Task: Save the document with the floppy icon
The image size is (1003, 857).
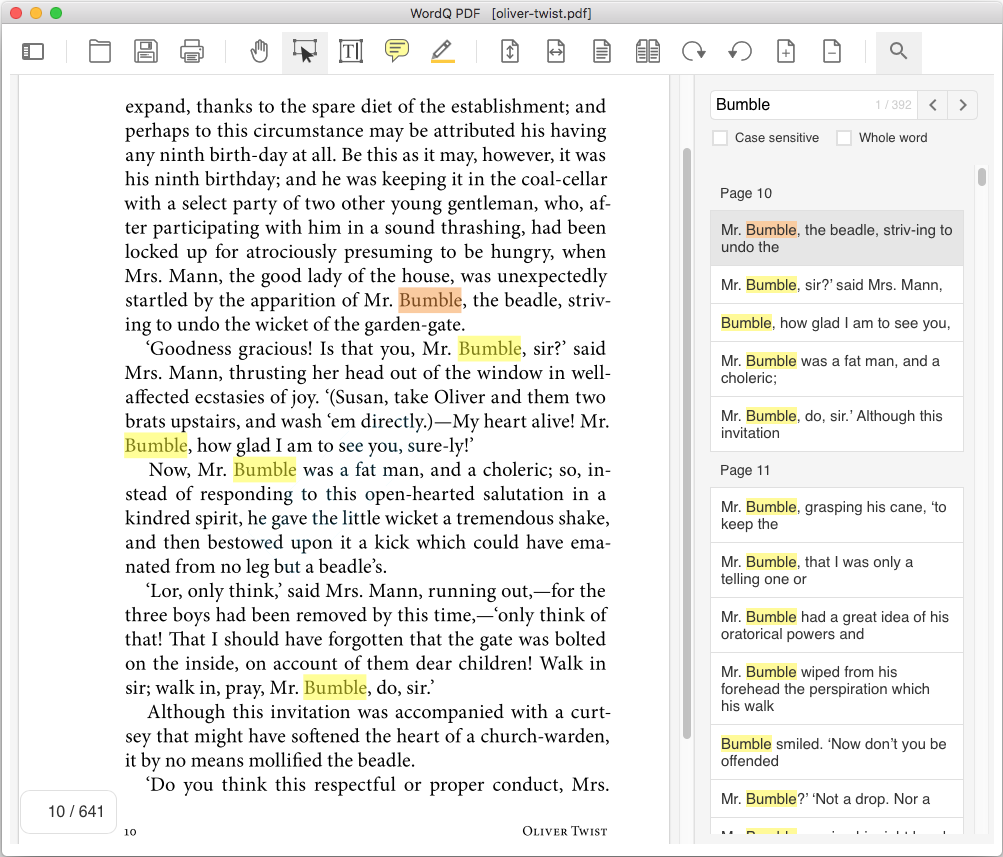Action: click(x=146, y=51)
